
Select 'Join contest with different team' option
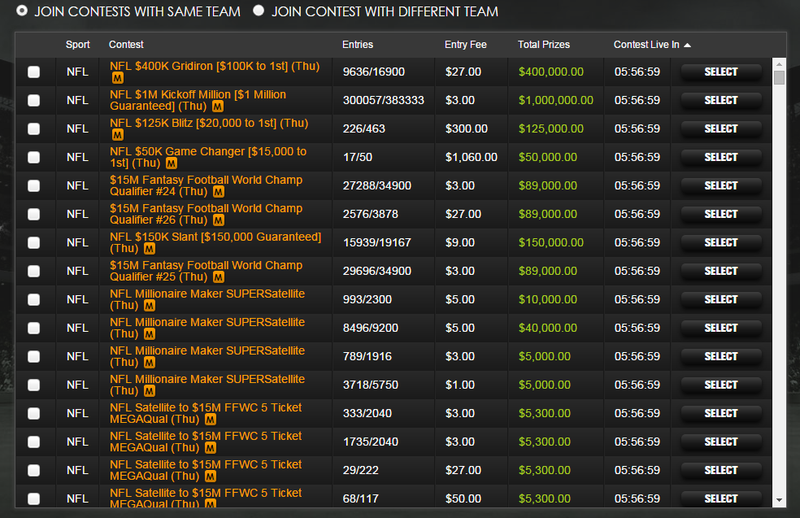click(x=259, y=11)
